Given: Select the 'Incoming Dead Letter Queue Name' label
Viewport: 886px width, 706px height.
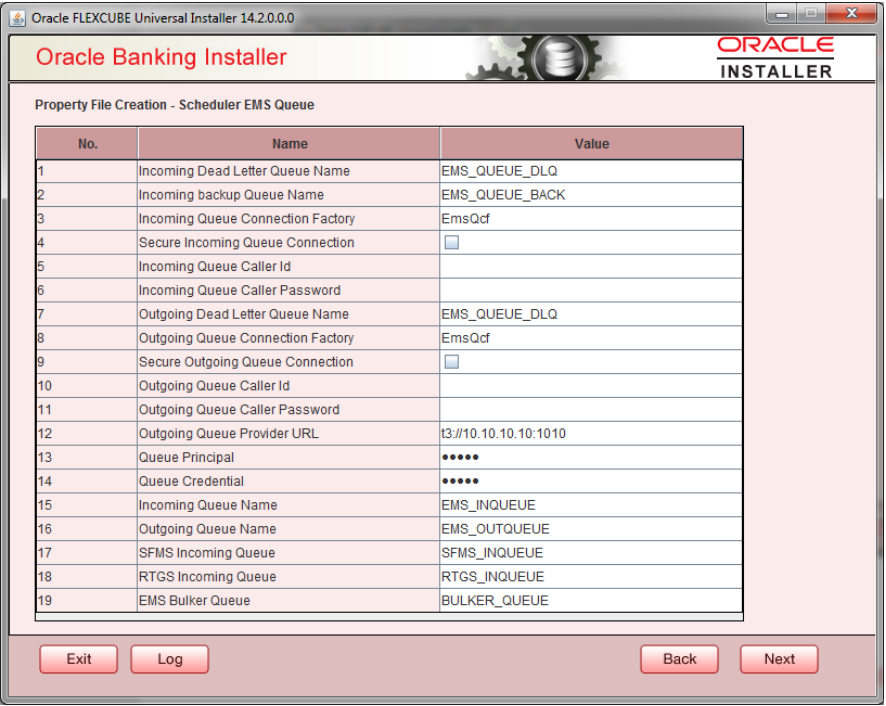Looking at the screenshot, I should click(x=244, y=171).
